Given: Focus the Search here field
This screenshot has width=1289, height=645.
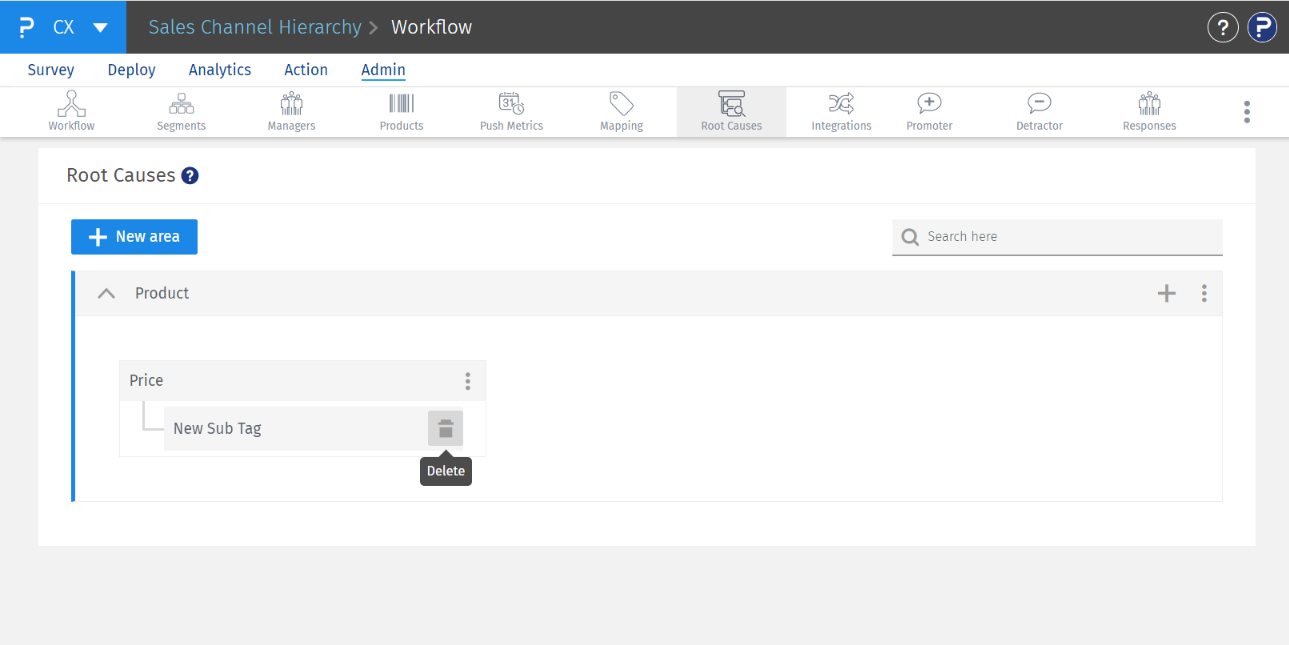Looking at the screenshot, I should point(1057,237).
